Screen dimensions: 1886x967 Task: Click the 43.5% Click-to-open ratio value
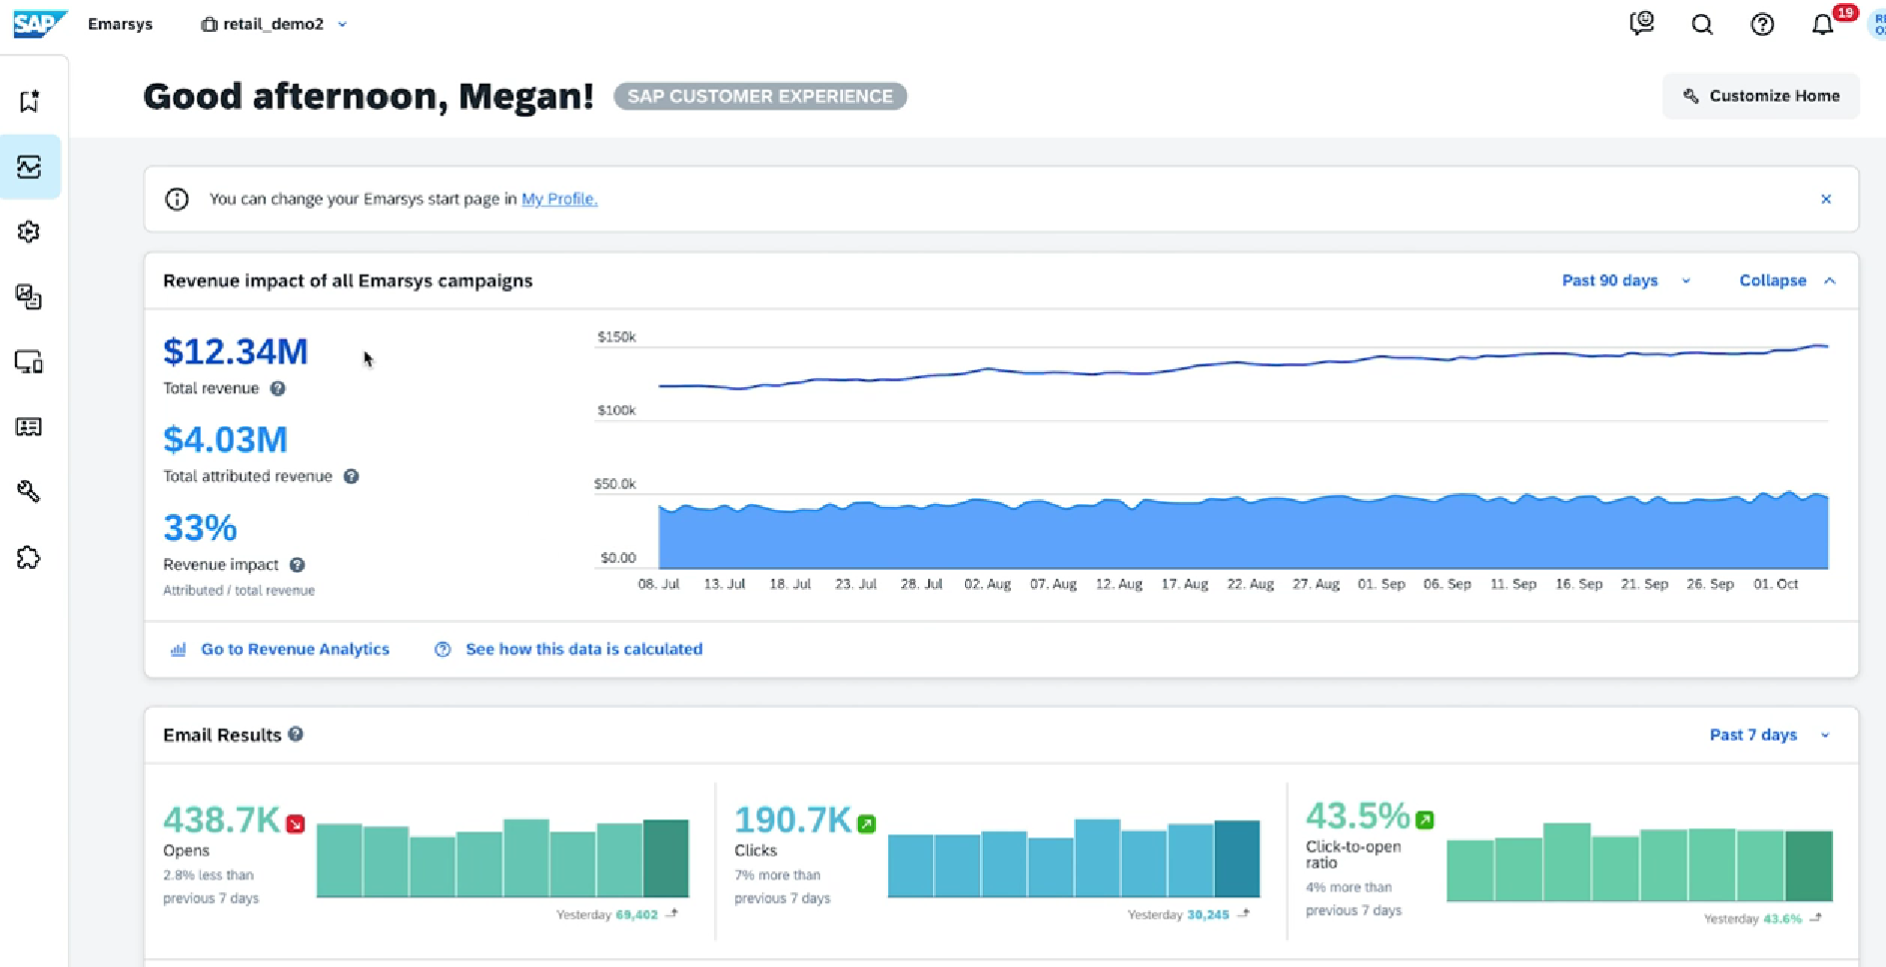tap(1358, 816)
